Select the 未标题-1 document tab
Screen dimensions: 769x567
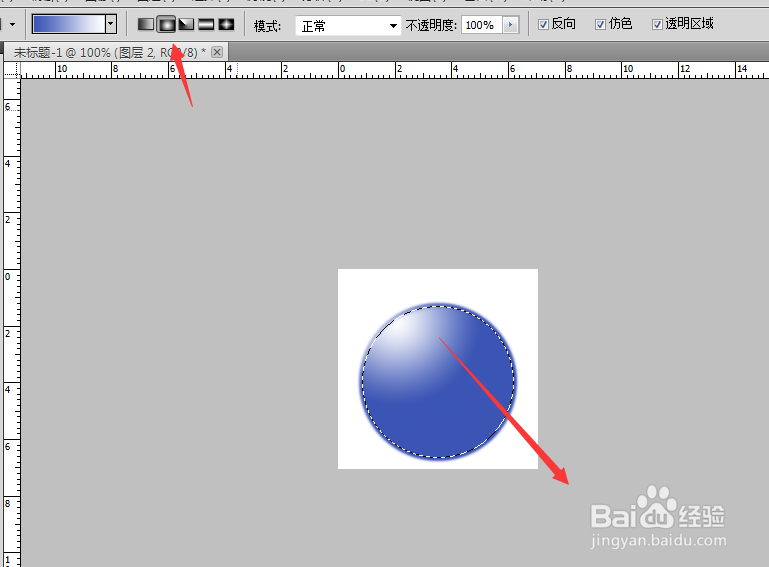point(115,52)
